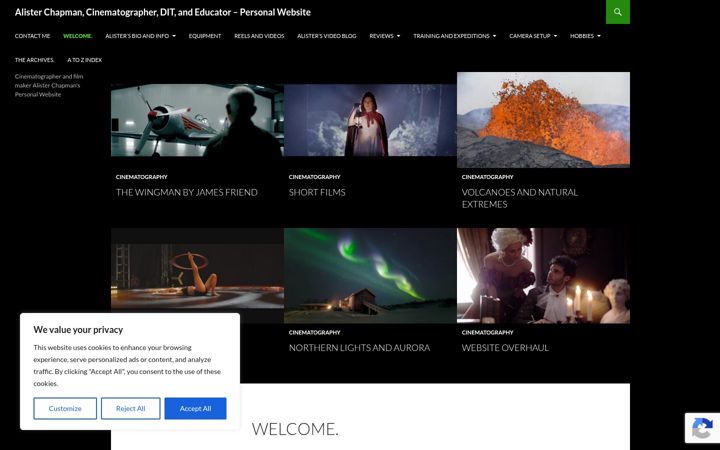Click Cinematography category above Volcanoes title
The width and height of the screenshot is (720, 450).
coord(487,177)
